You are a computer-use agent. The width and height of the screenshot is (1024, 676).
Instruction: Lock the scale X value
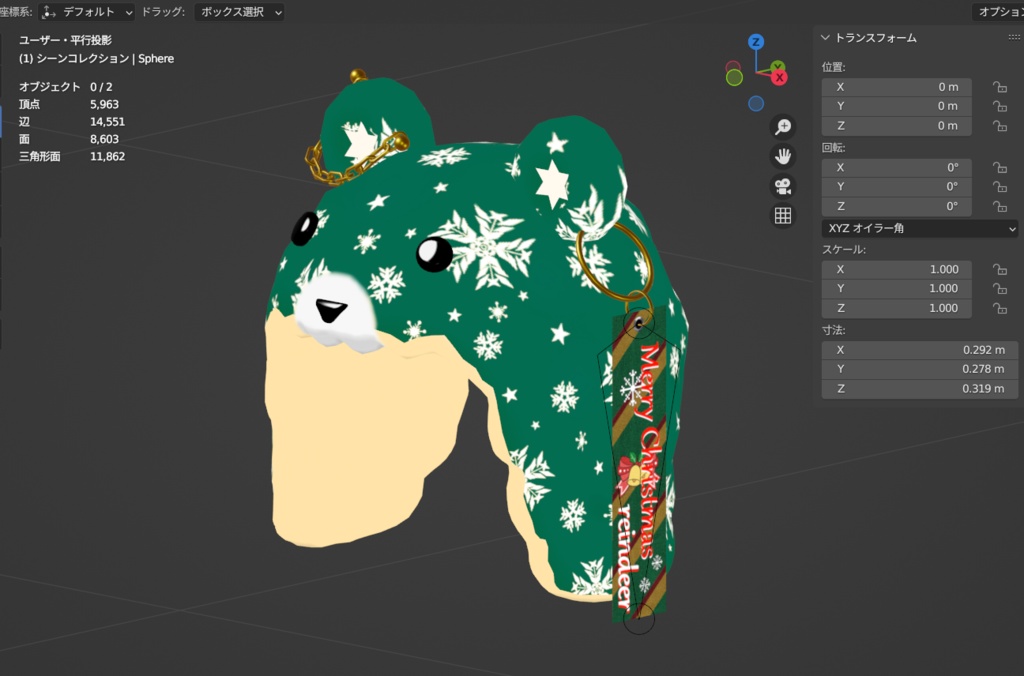[1000, 269]
